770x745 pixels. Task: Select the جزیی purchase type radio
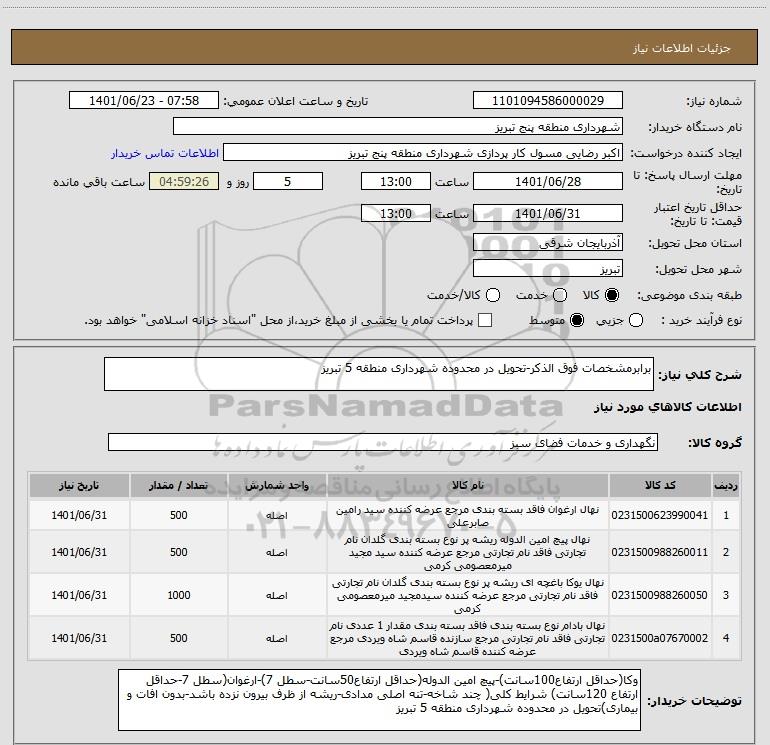tap(635, 320)
